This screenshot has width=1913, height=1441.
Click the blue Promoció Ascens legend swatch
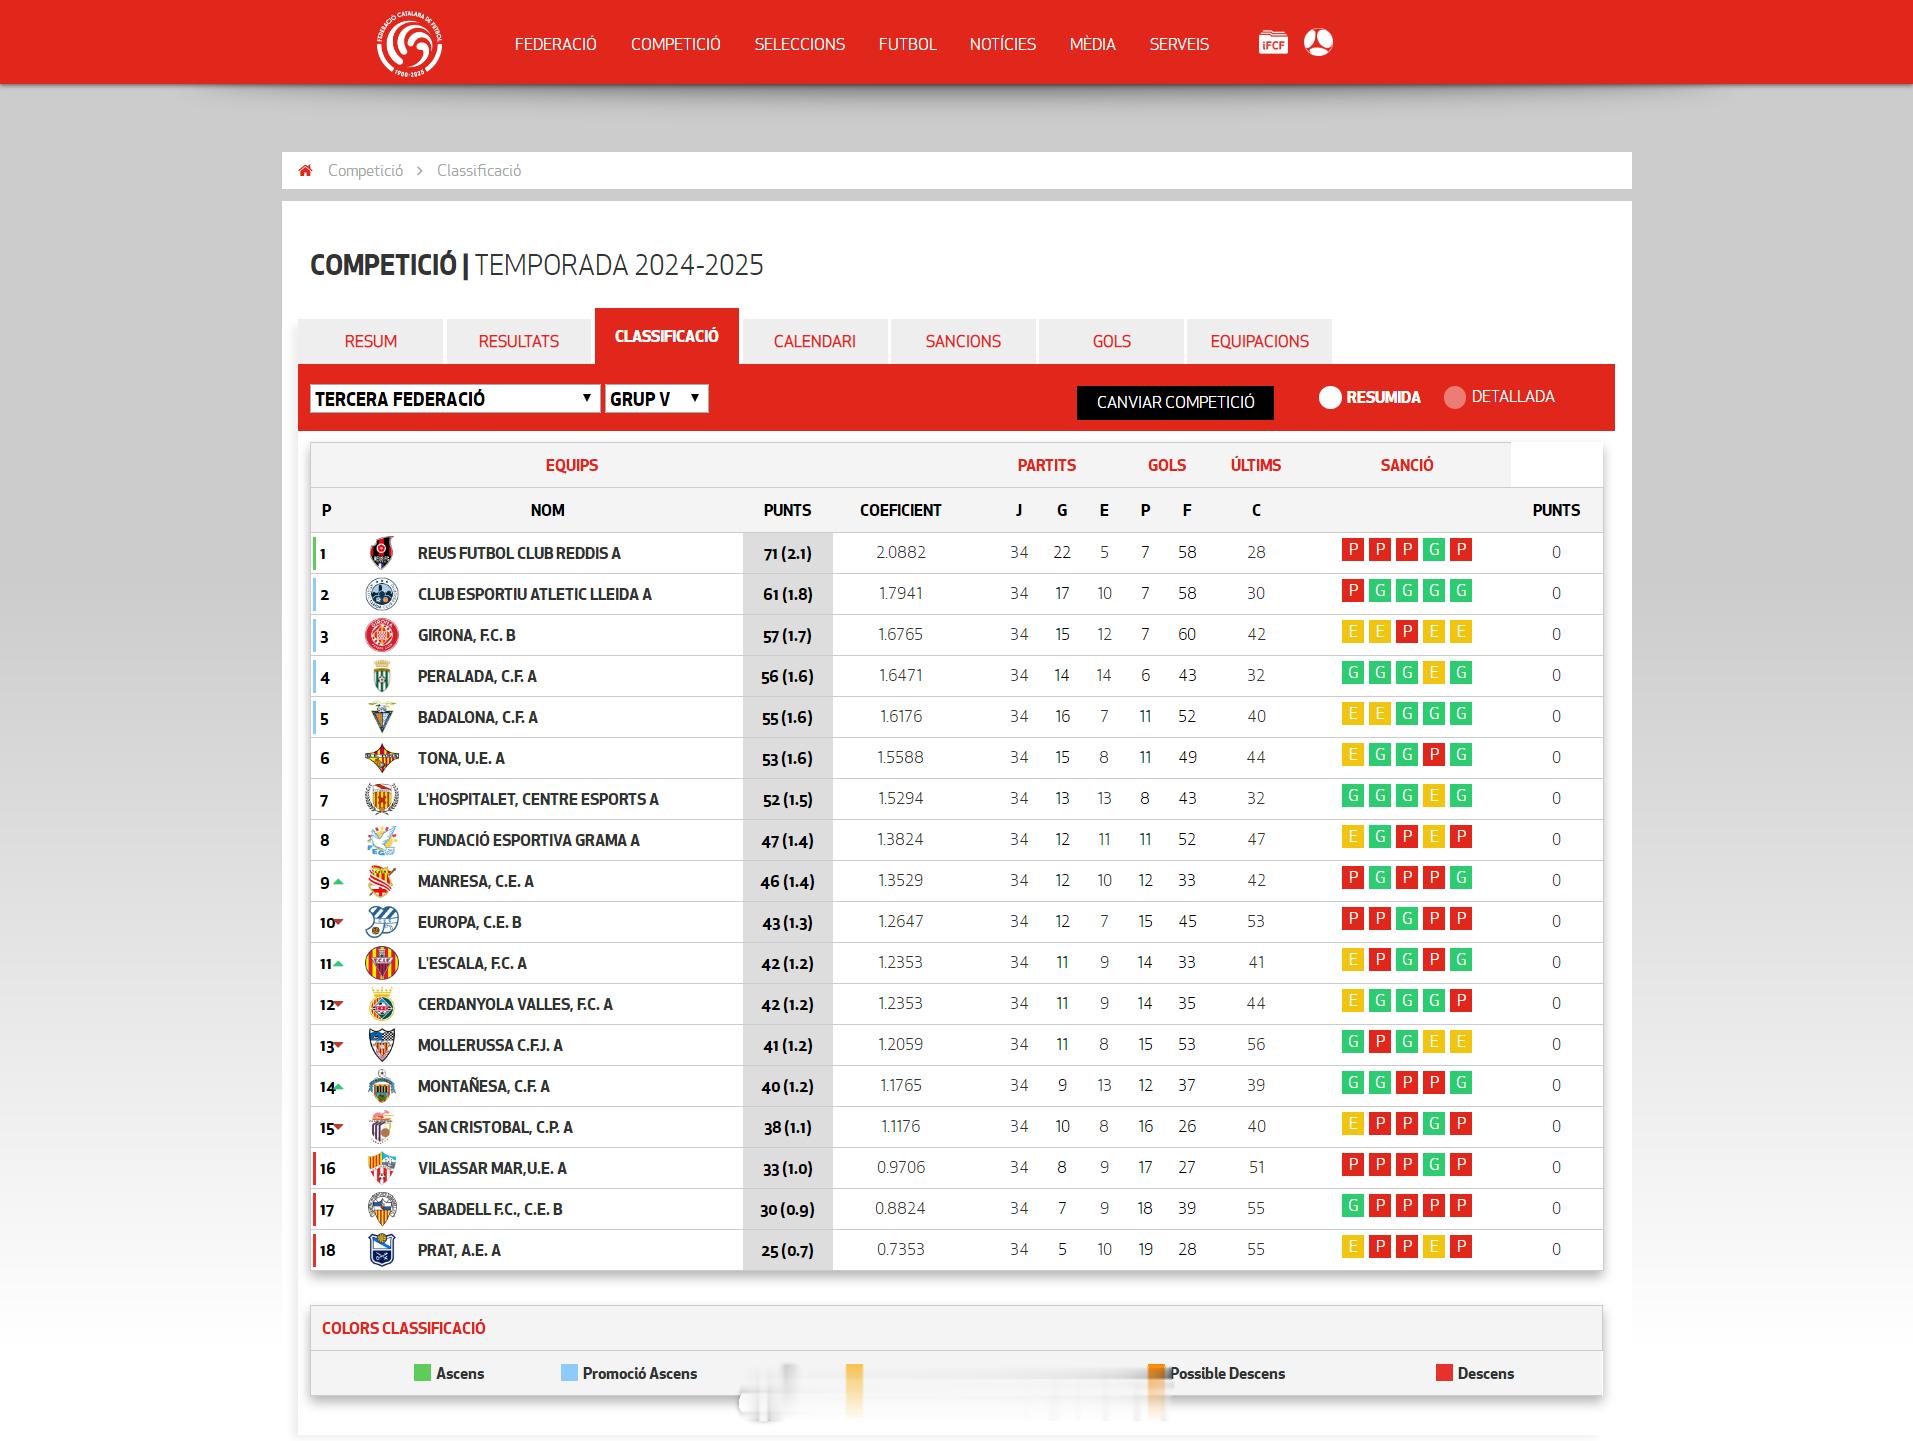pos(569,1373)
